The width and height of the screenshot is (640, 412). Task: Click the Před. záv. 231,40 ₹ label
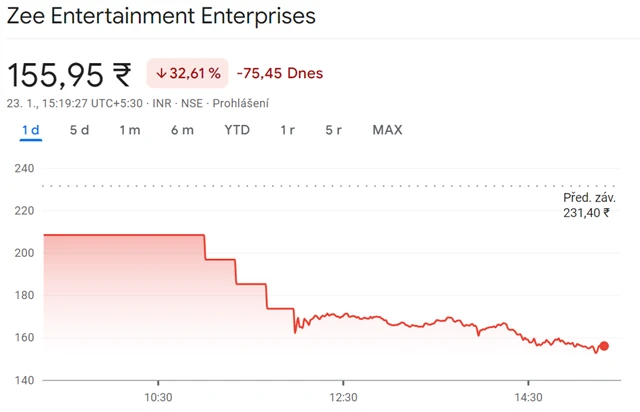(586, 206)
